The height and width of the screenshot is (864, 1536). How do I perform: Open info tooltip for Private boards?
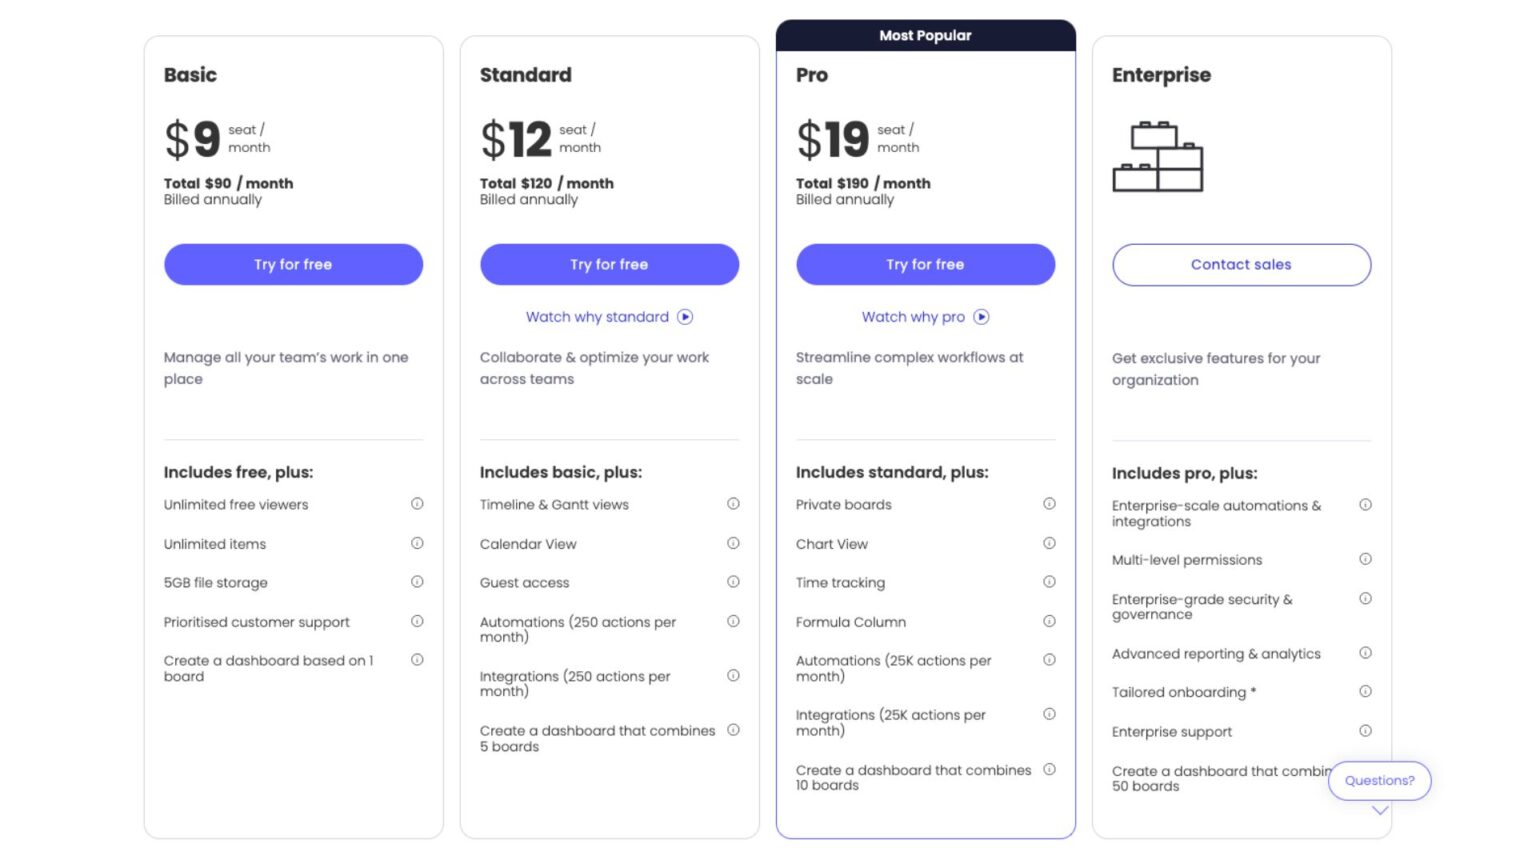coord(1049,503)
